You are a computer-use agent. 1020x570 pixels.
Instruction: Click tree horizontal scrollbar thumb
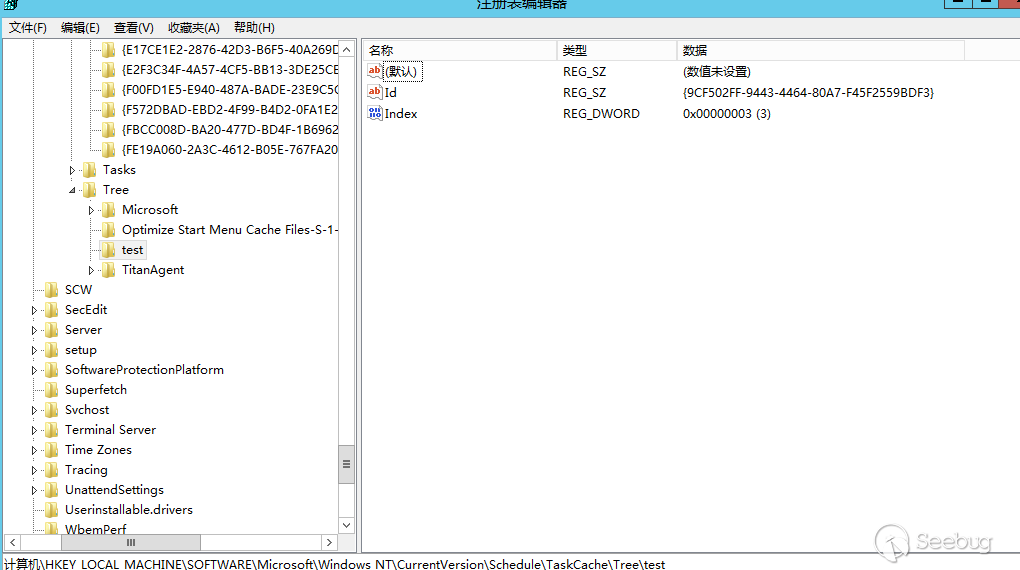click(x=131, y=542)
